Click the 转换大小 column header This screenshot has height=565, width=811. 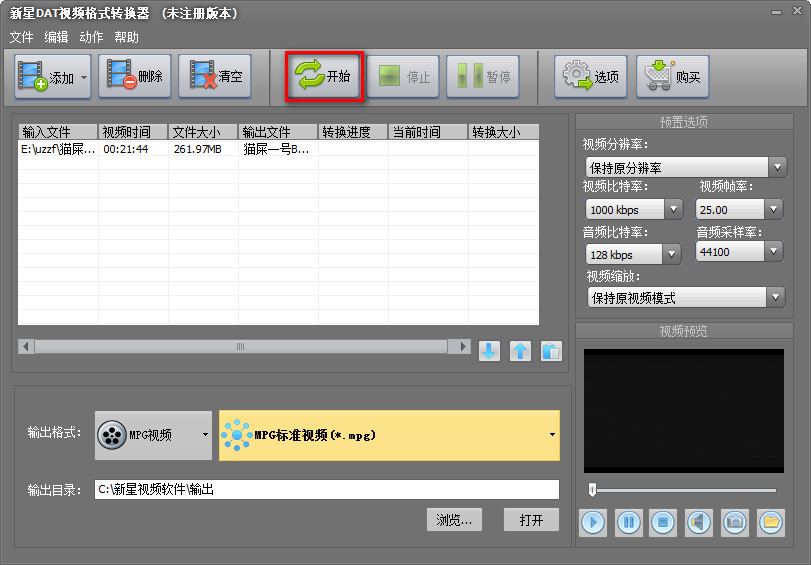pos(503,132)
